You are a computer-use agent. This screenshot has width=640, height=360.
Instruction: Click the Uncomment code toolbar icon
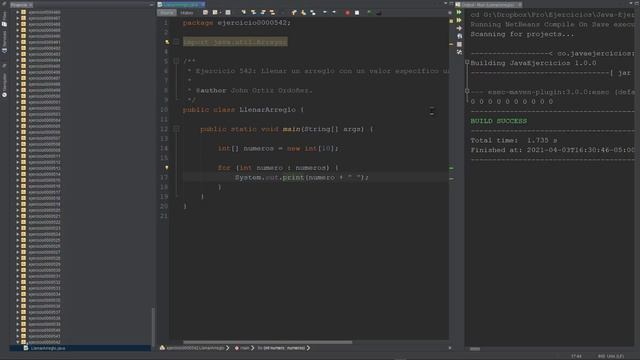coord(379,13)
